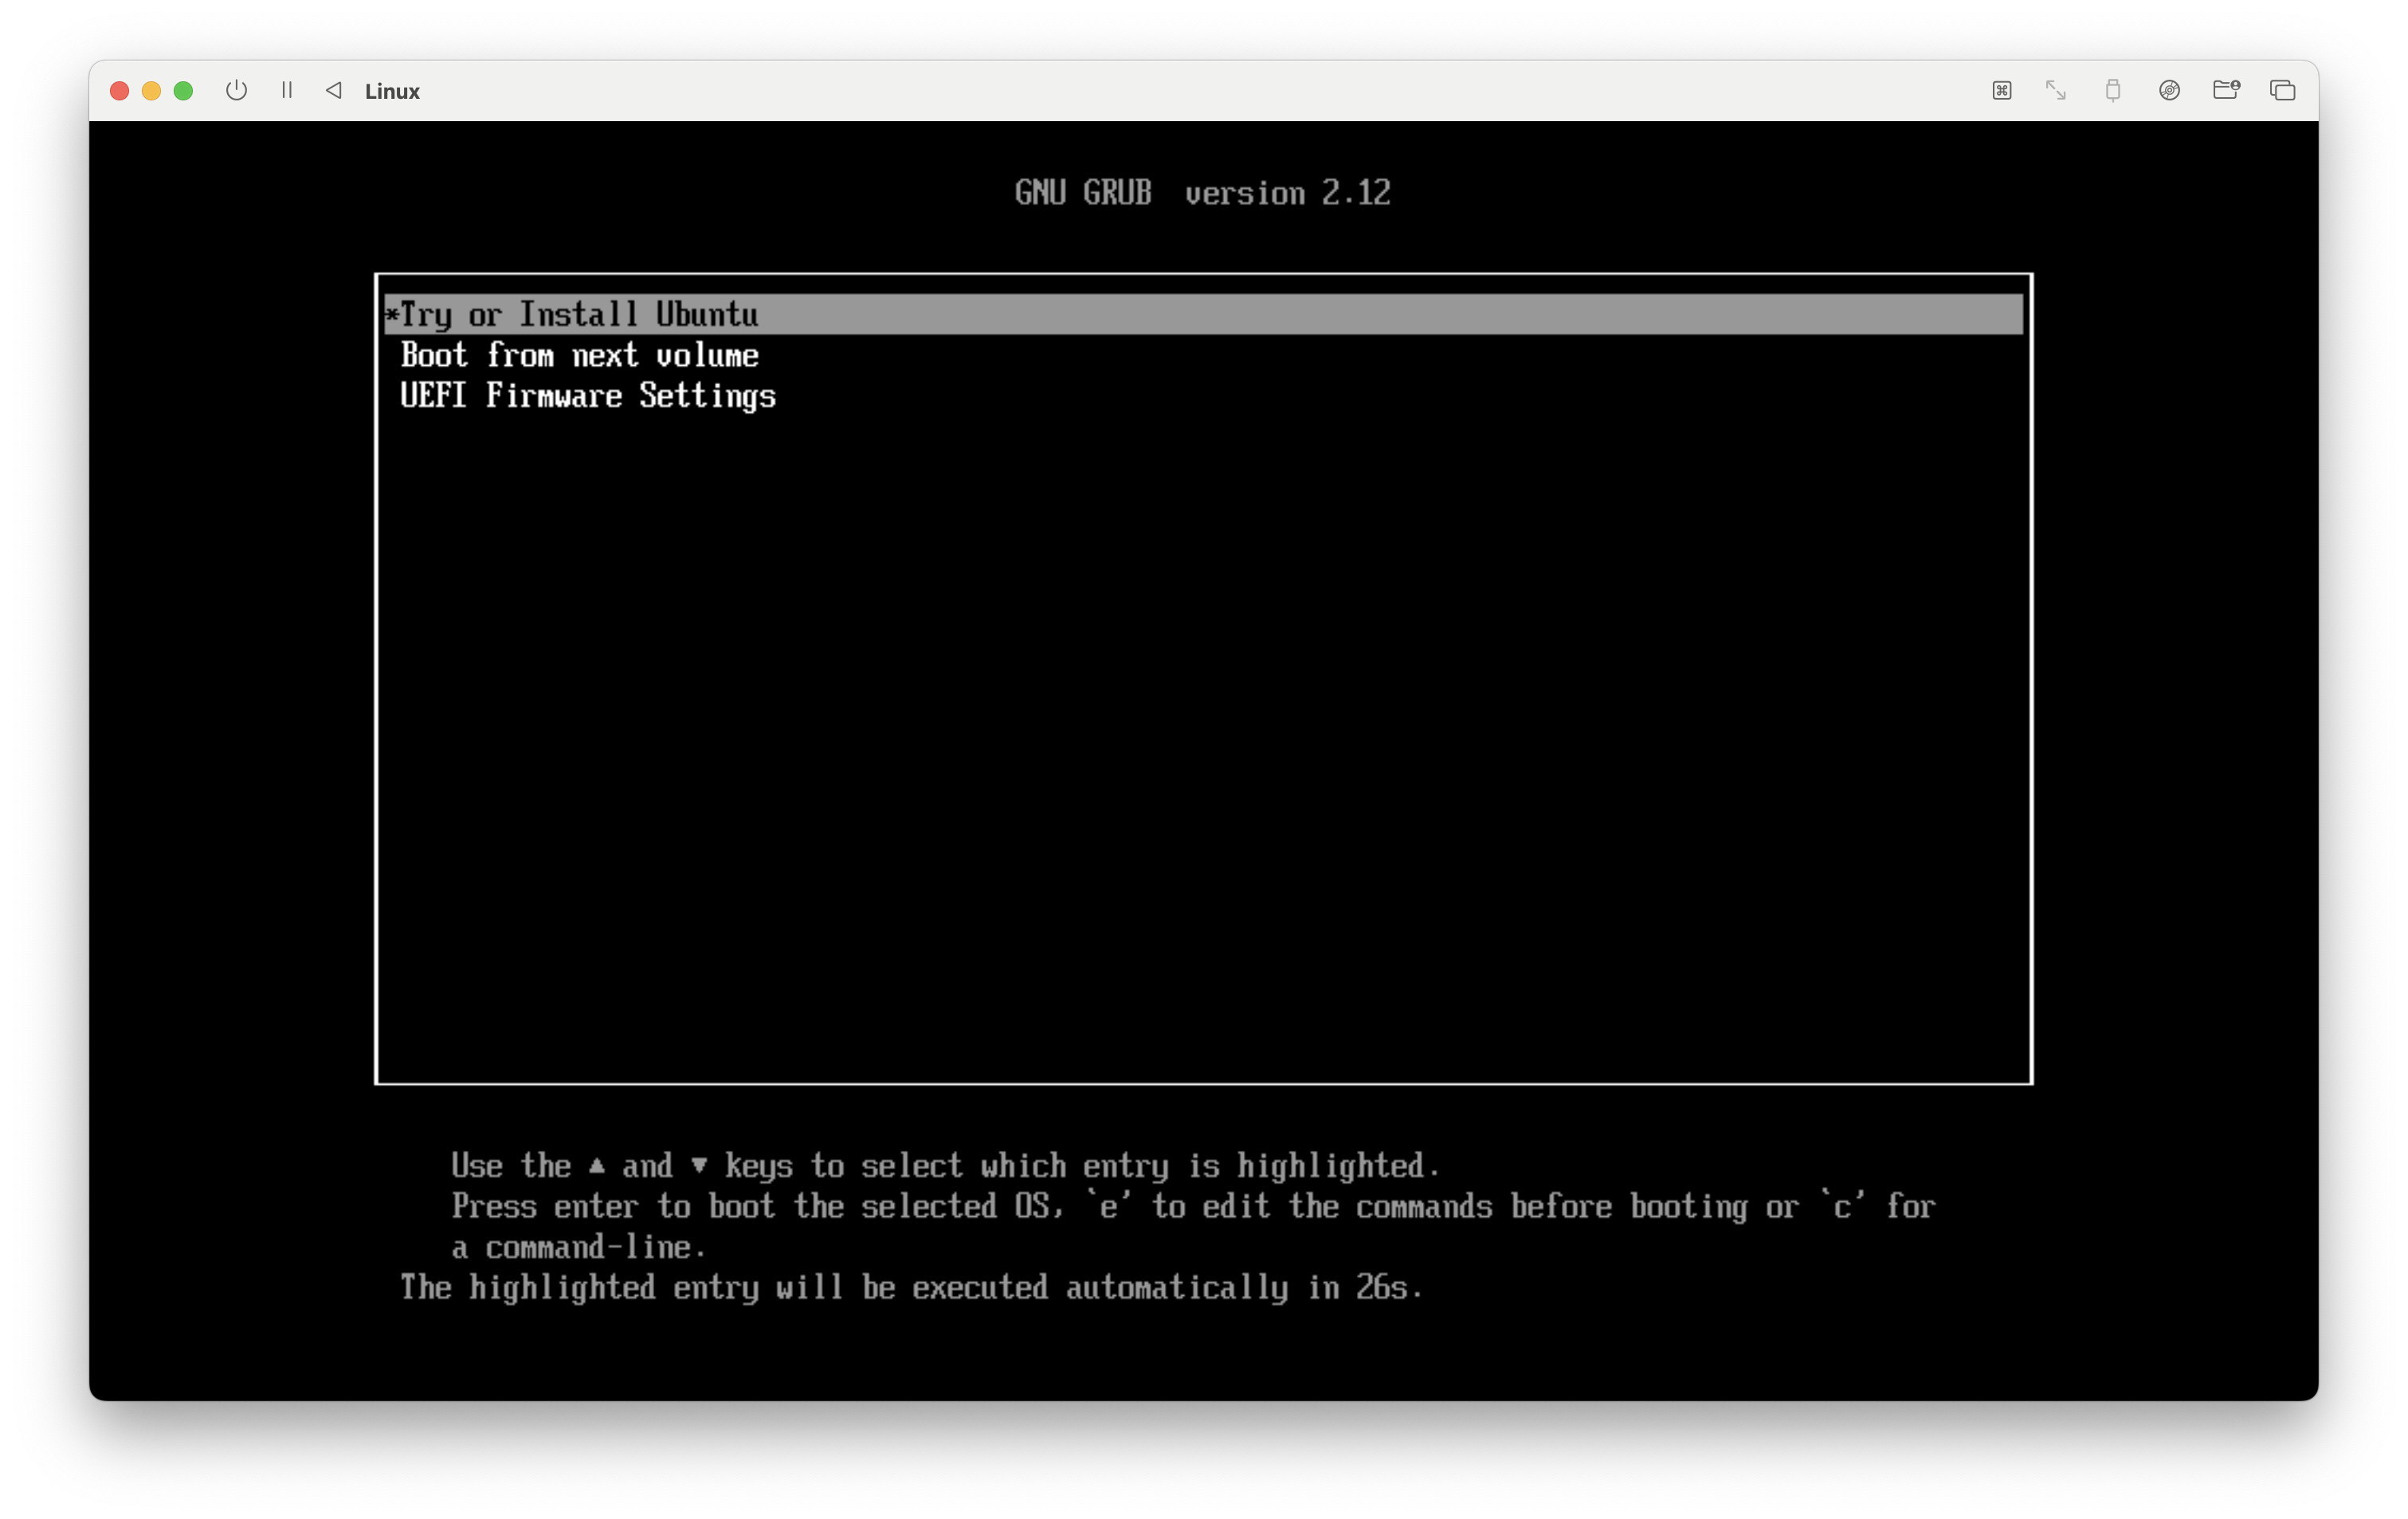Toggle capture input command-key icon
The width and height of the screenshot is (2408, 1519).
[2001, 91]
